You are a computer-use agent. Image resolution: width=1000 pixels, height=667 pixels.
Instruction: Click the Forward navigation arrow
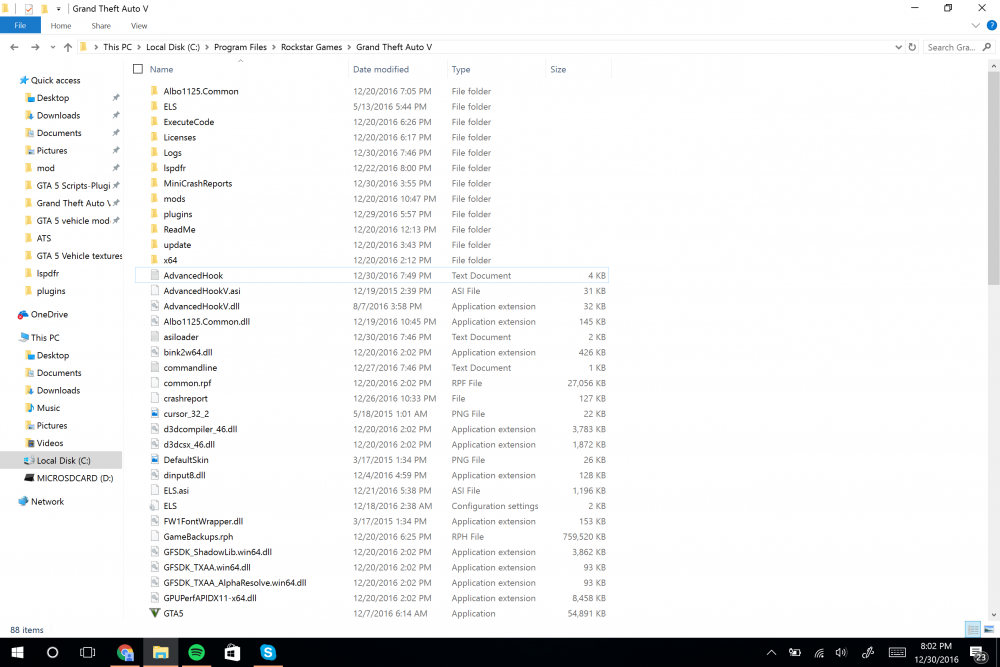(x=35, y=47)
